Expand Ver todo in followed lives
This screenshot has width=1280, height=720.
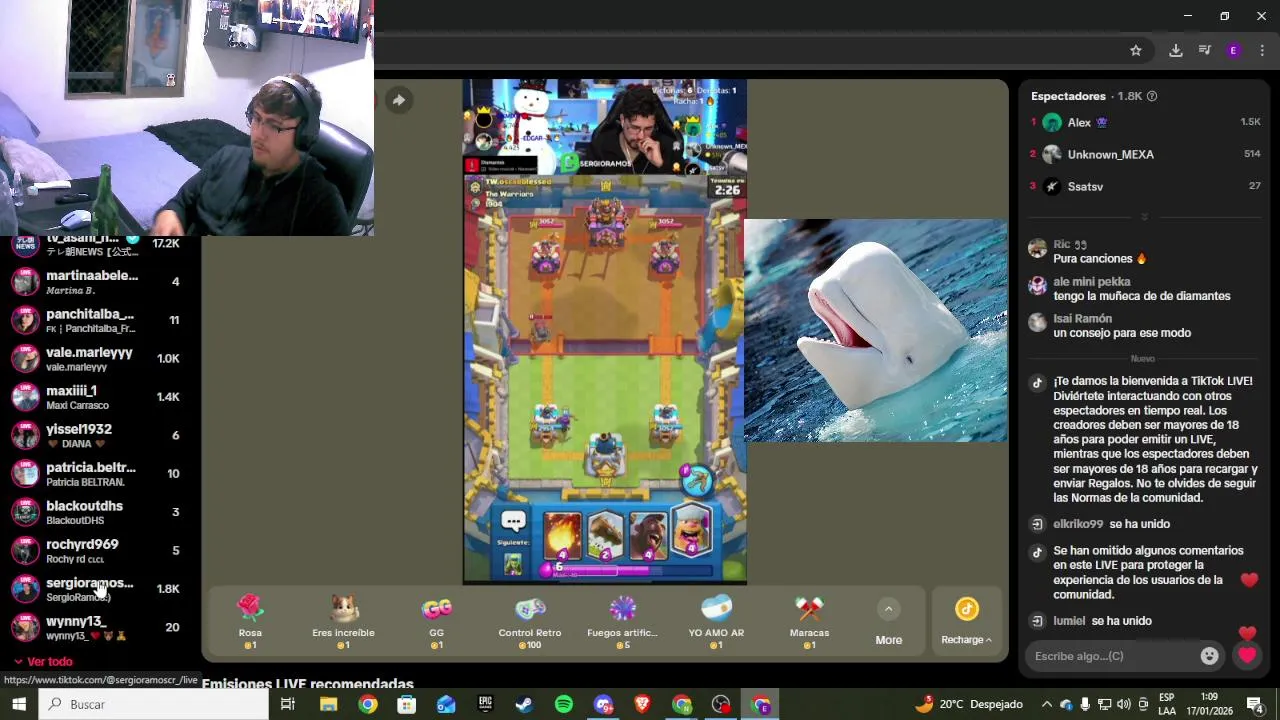point(42,662)
